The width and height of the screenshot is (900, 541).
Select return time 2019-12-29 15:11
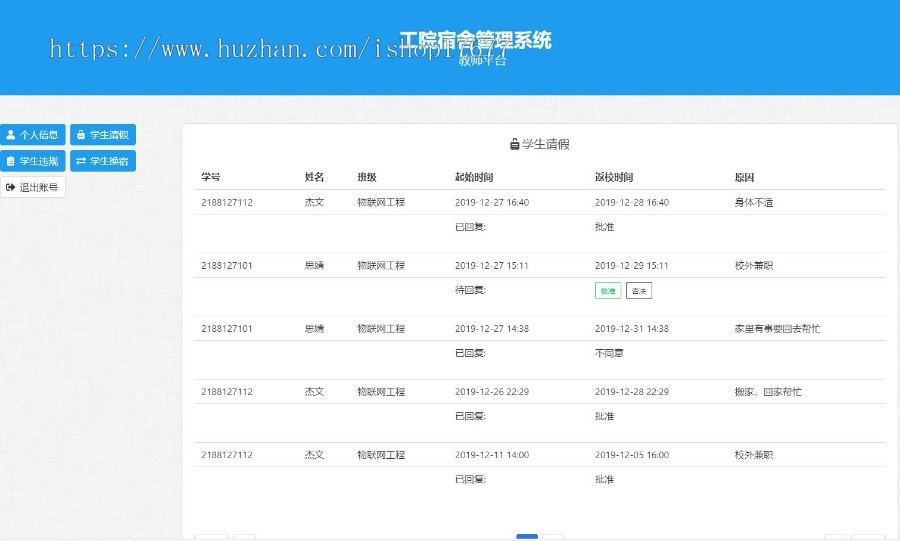coord(631,266)
